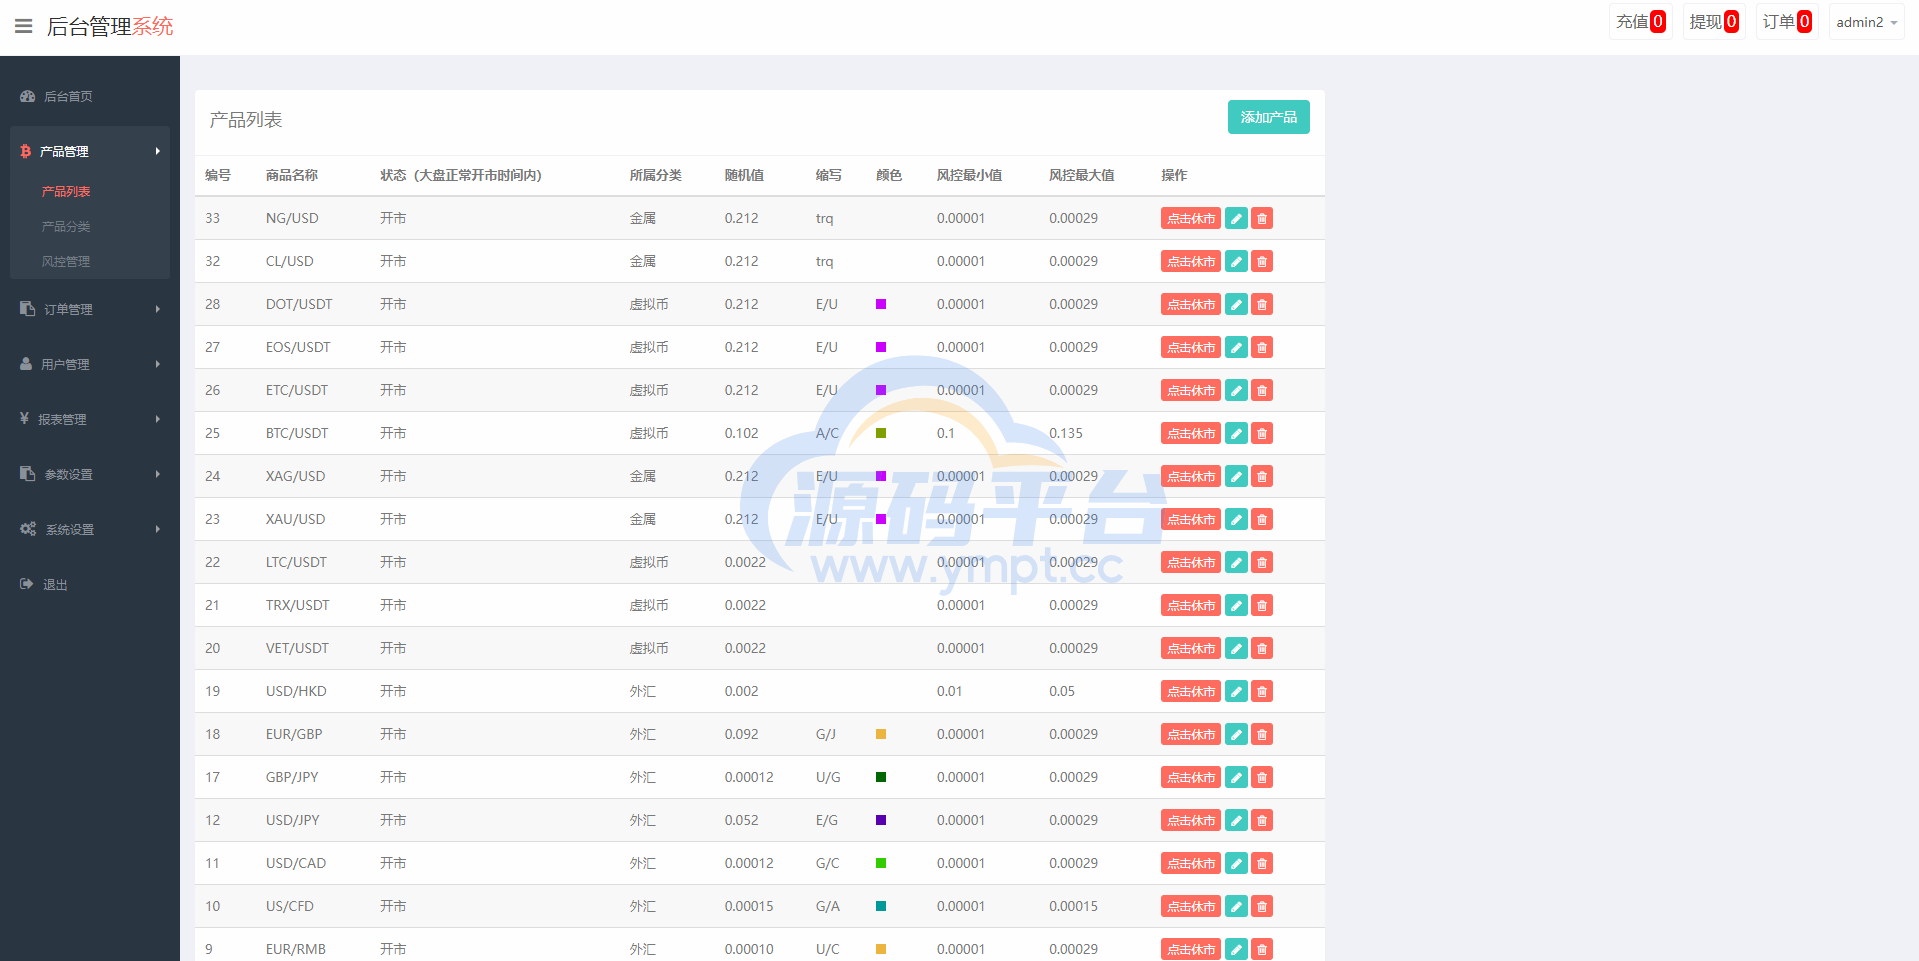Image resolution: width=1919 pixels, height=961 pixels.
Task: Click edit pencil icon for NG/USD row
Action: coord(1236,218)
